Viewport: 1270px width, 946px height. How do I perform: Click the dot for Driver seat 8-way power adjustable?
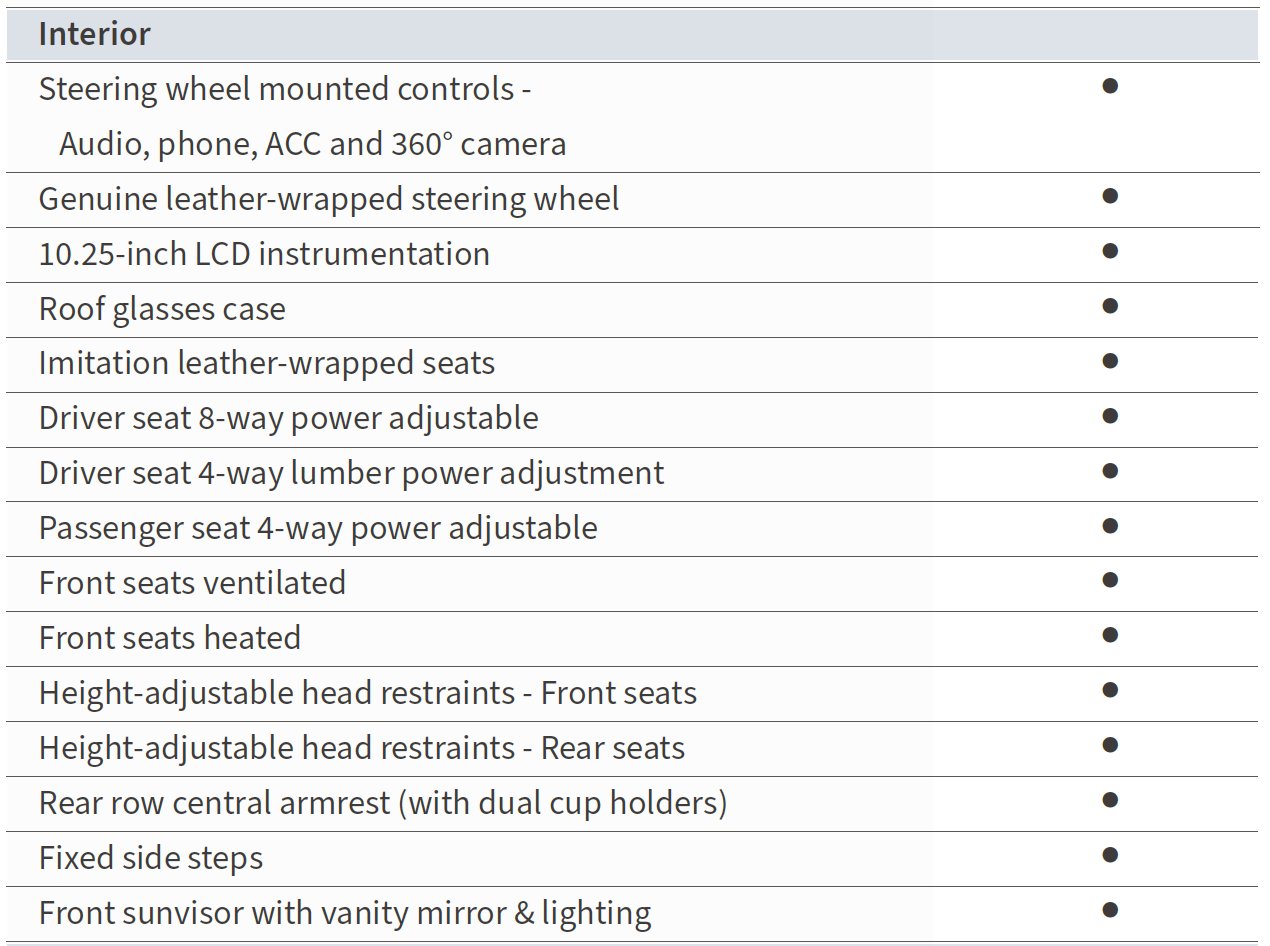[x=1109, y=416]
